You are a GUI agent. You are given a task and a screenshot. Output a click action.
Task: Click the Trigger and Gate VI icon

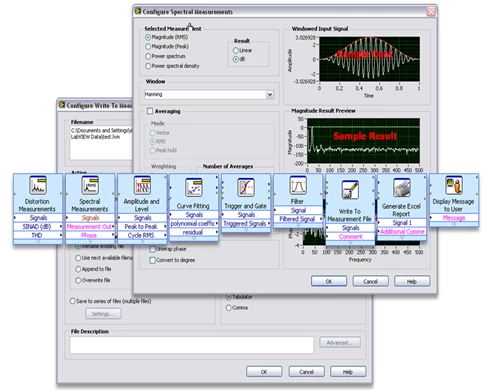[x=246, y=187]
